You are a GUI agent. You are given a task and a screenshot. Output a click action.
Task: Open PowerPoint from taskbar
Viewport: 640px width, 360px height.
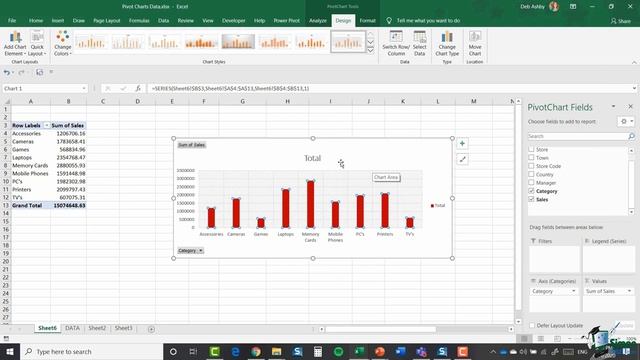[380, 351]
